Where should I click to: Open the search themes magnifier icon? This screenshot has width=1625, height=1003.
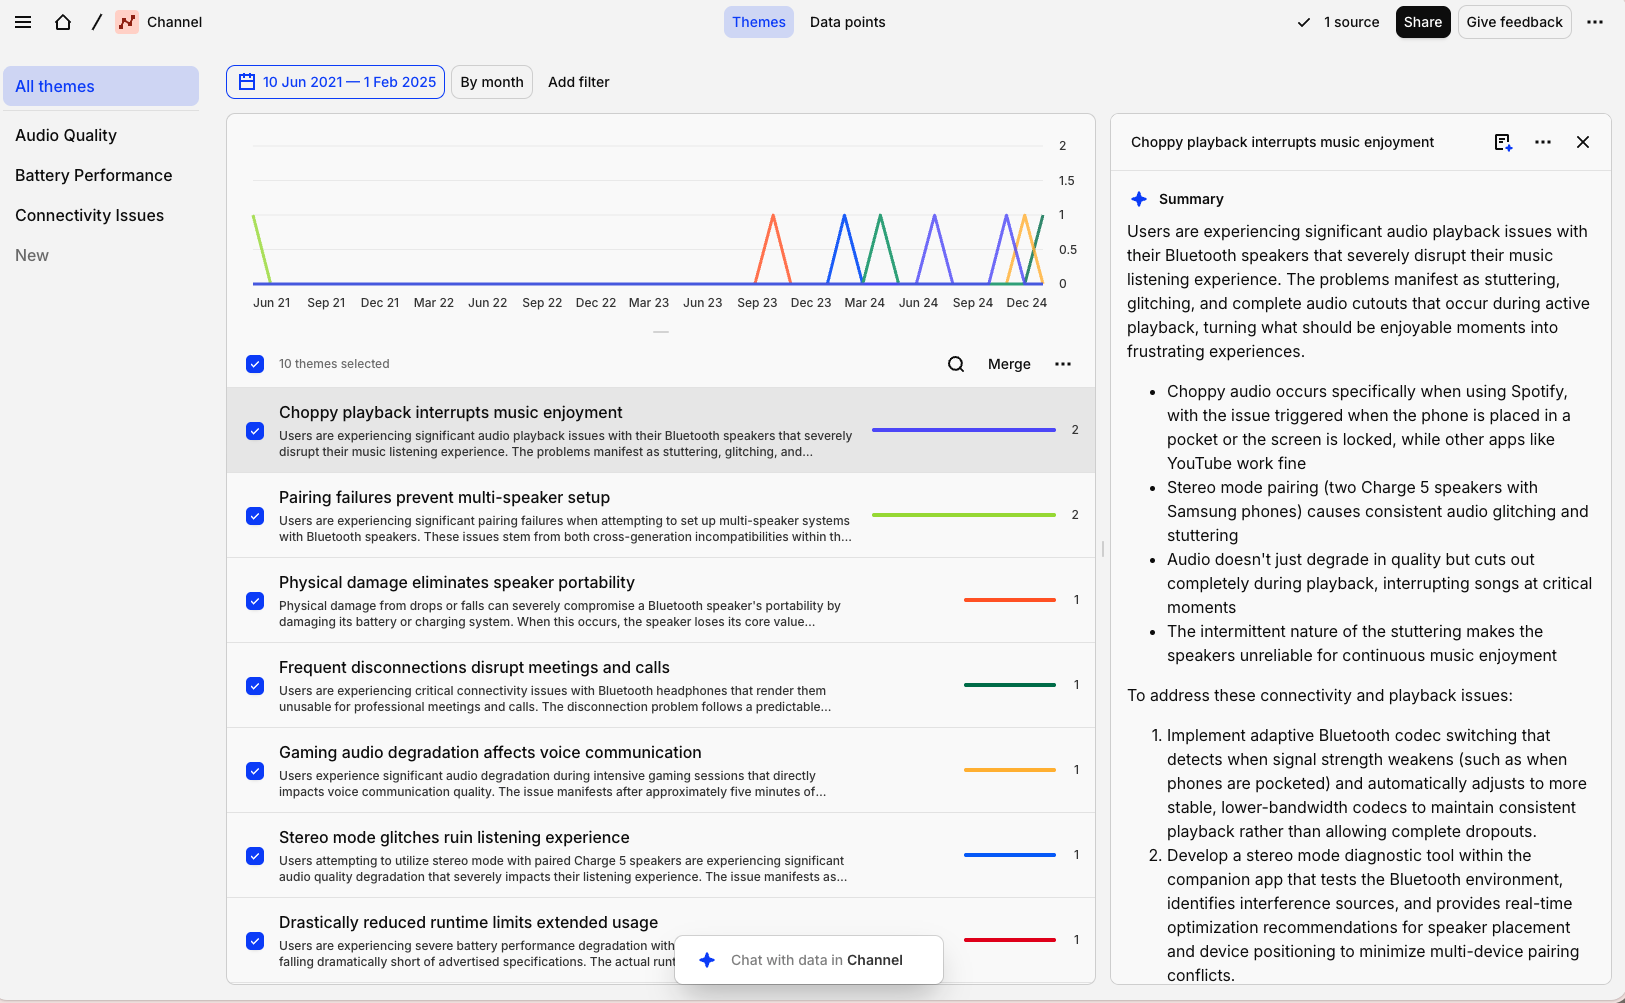tap(956, 364)
